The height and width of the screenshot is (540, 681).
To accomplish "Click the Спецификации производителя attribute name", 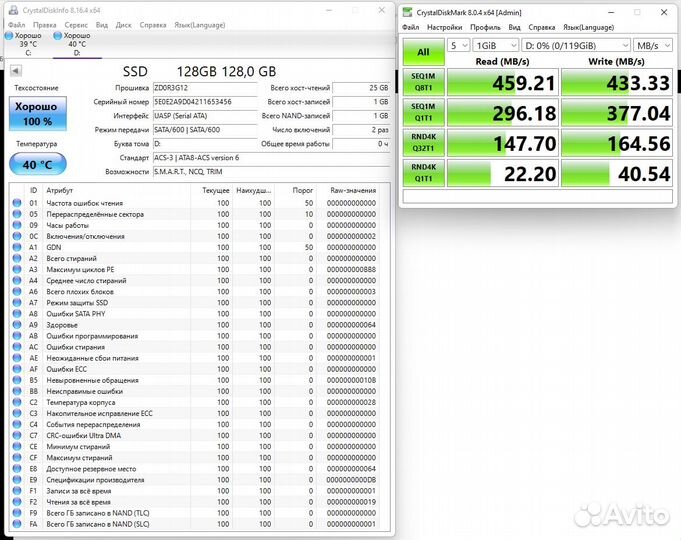I will pyautogui.click(x=95, y=480).
